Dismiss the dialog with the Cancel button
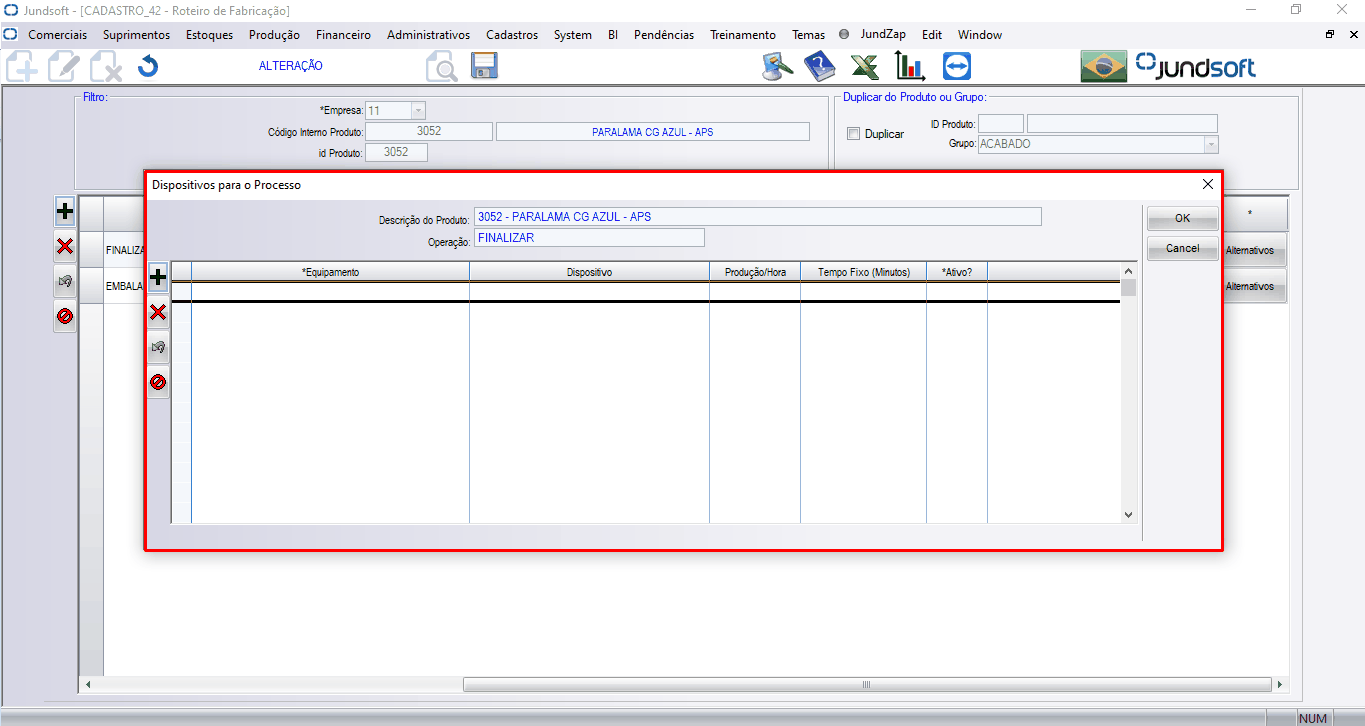This screenshot has width=1365, height=726. coord(1182,248)
